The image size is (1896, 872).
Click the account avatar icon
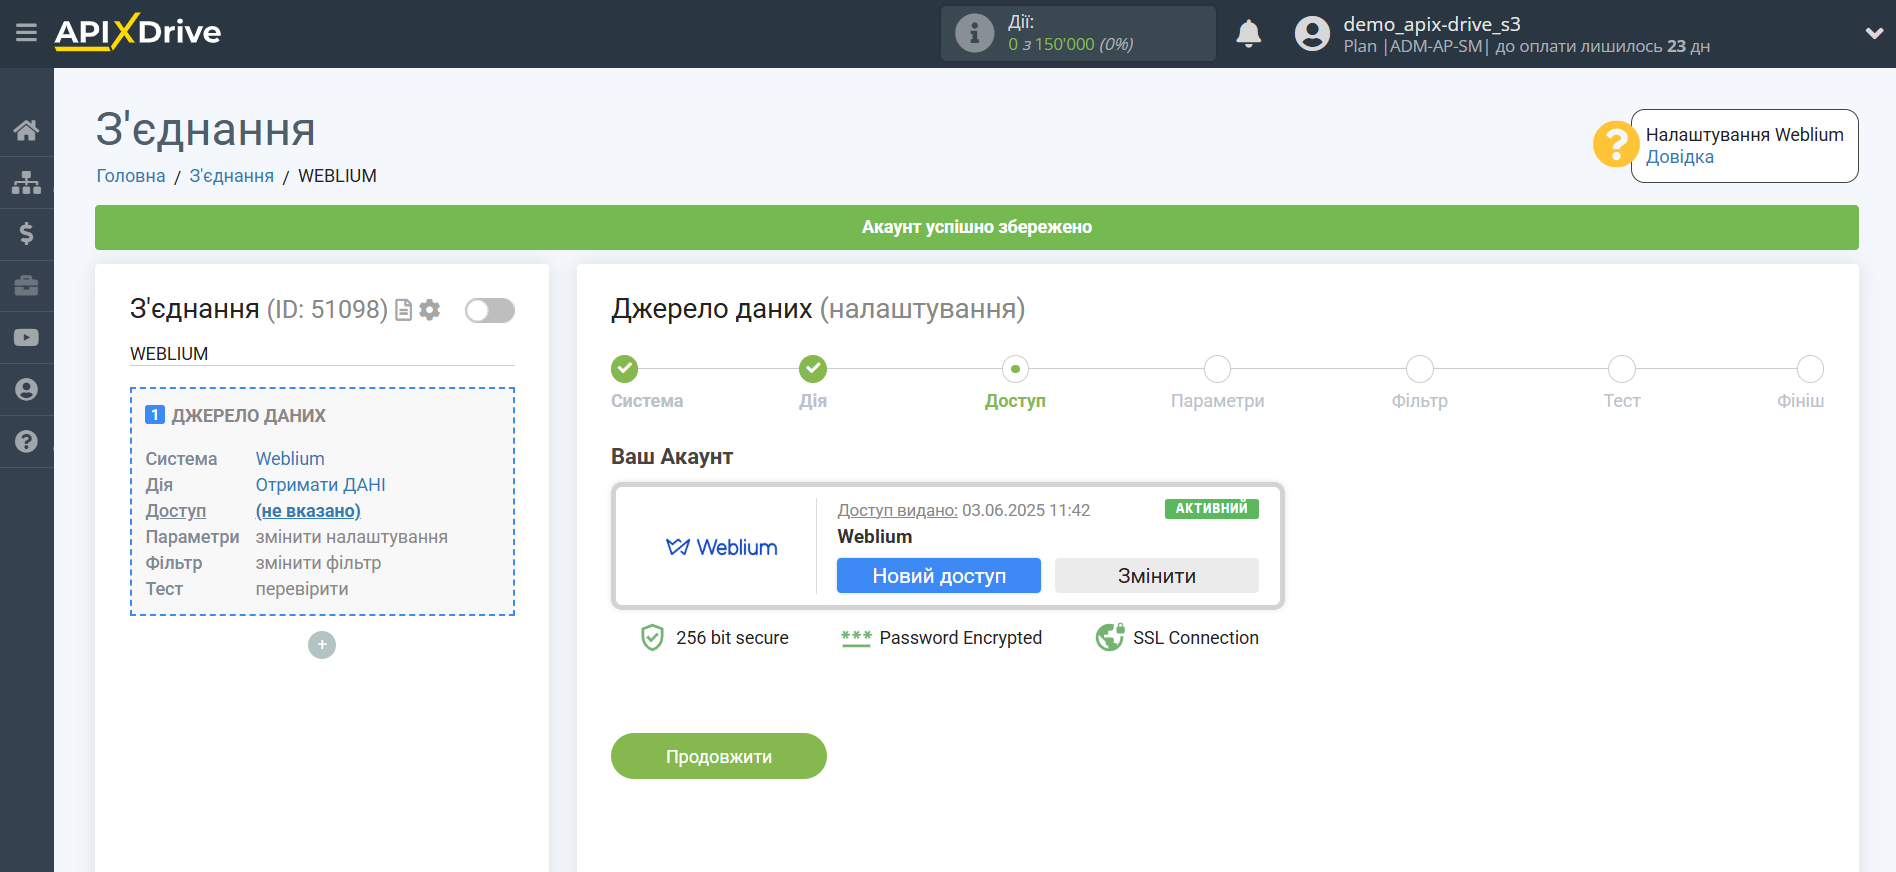1312,34
